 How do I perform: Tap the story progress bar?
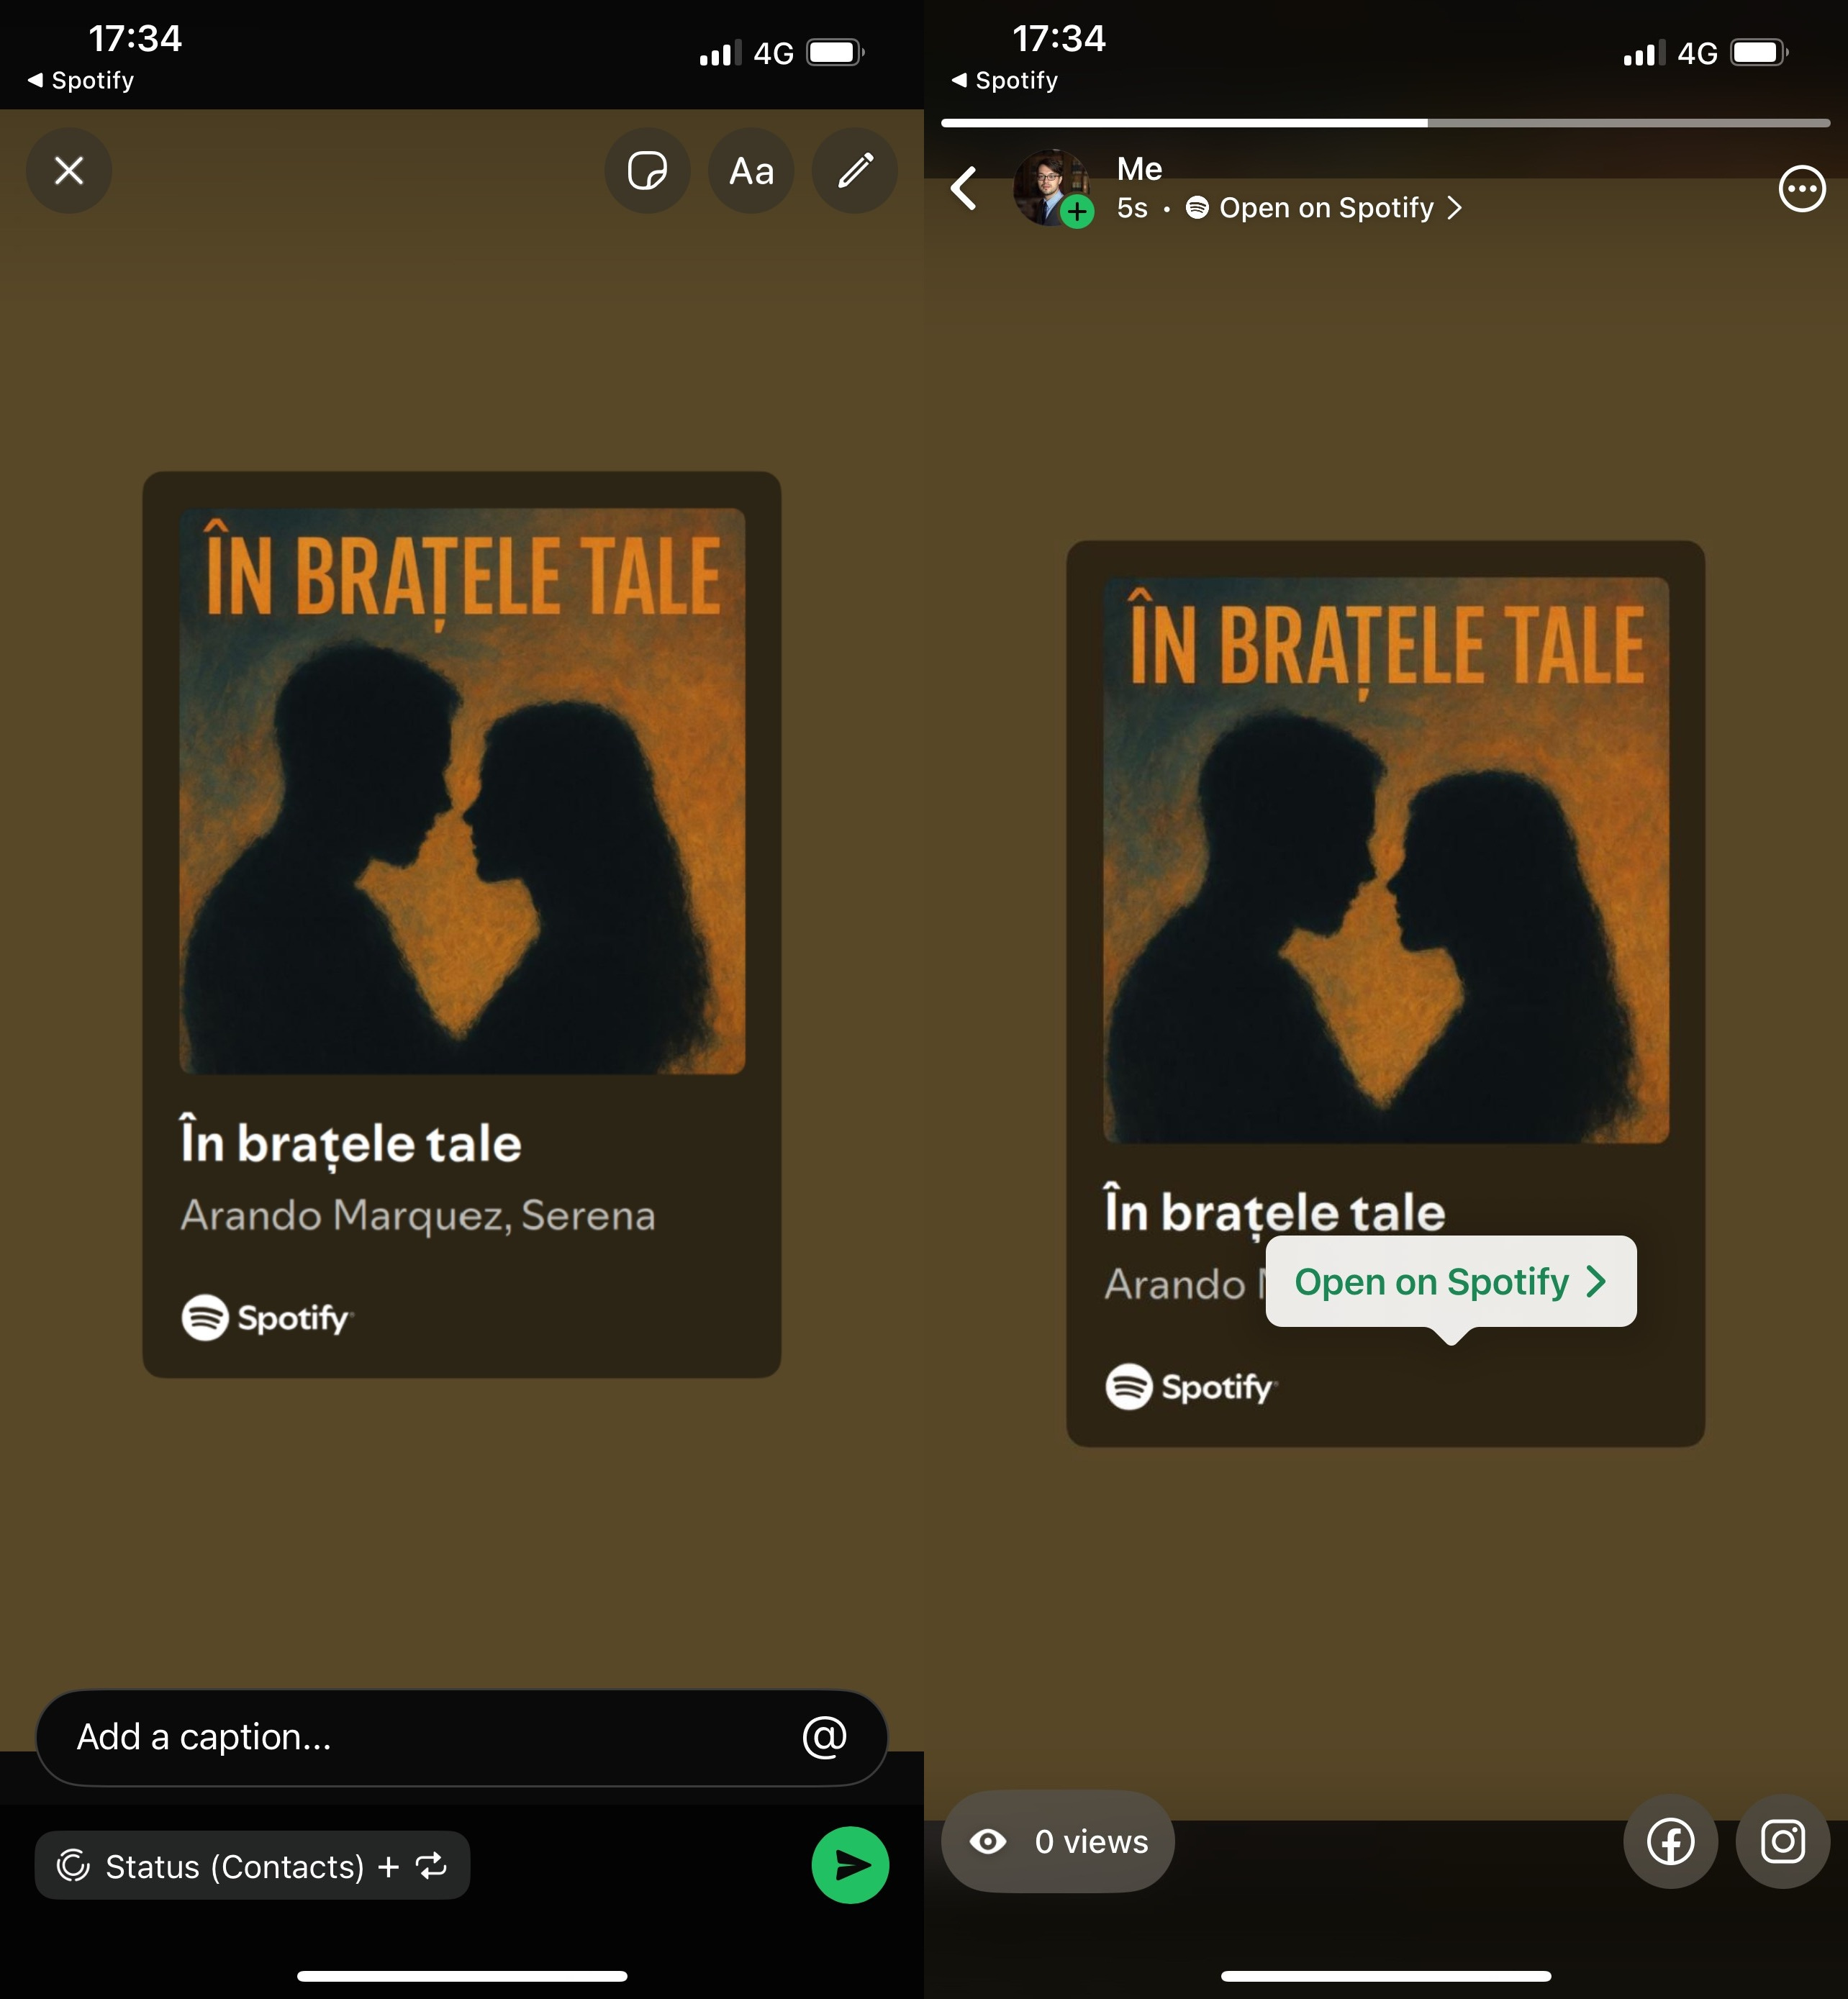pyautogui.click(x=1385, y=123)
